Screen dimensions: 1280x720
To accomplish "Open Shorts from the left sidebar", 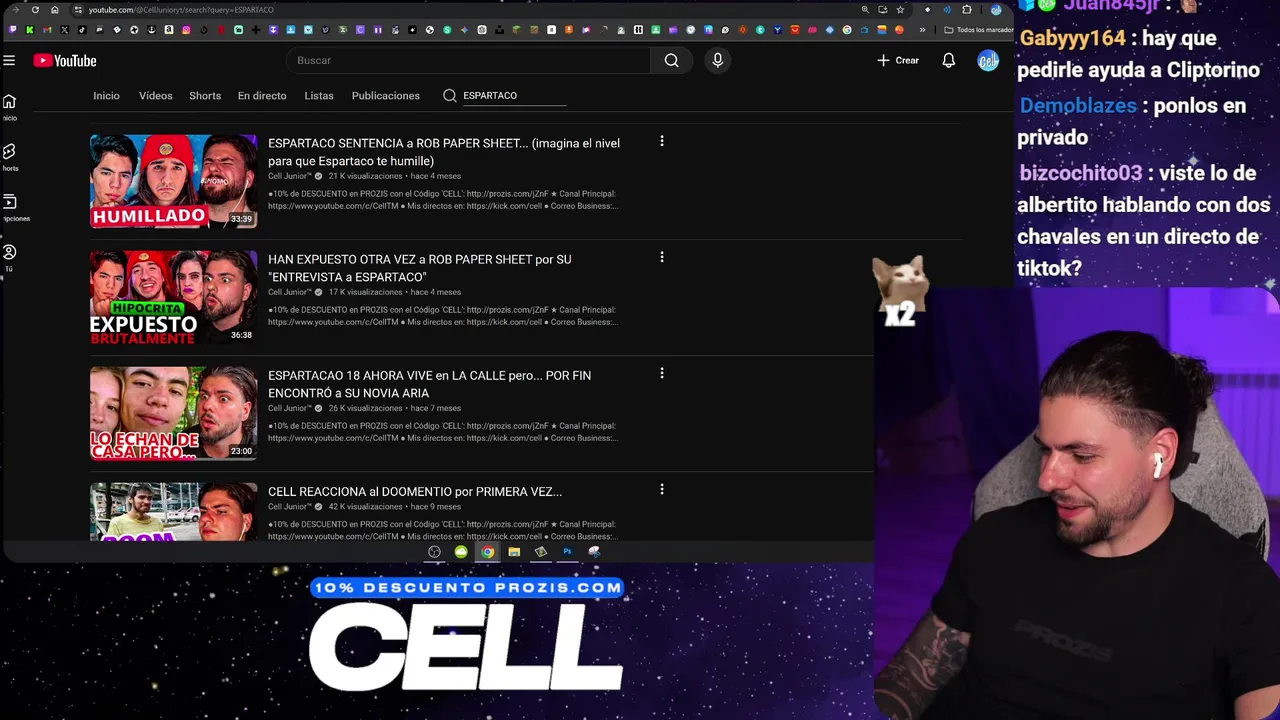I will click(9, 152).
